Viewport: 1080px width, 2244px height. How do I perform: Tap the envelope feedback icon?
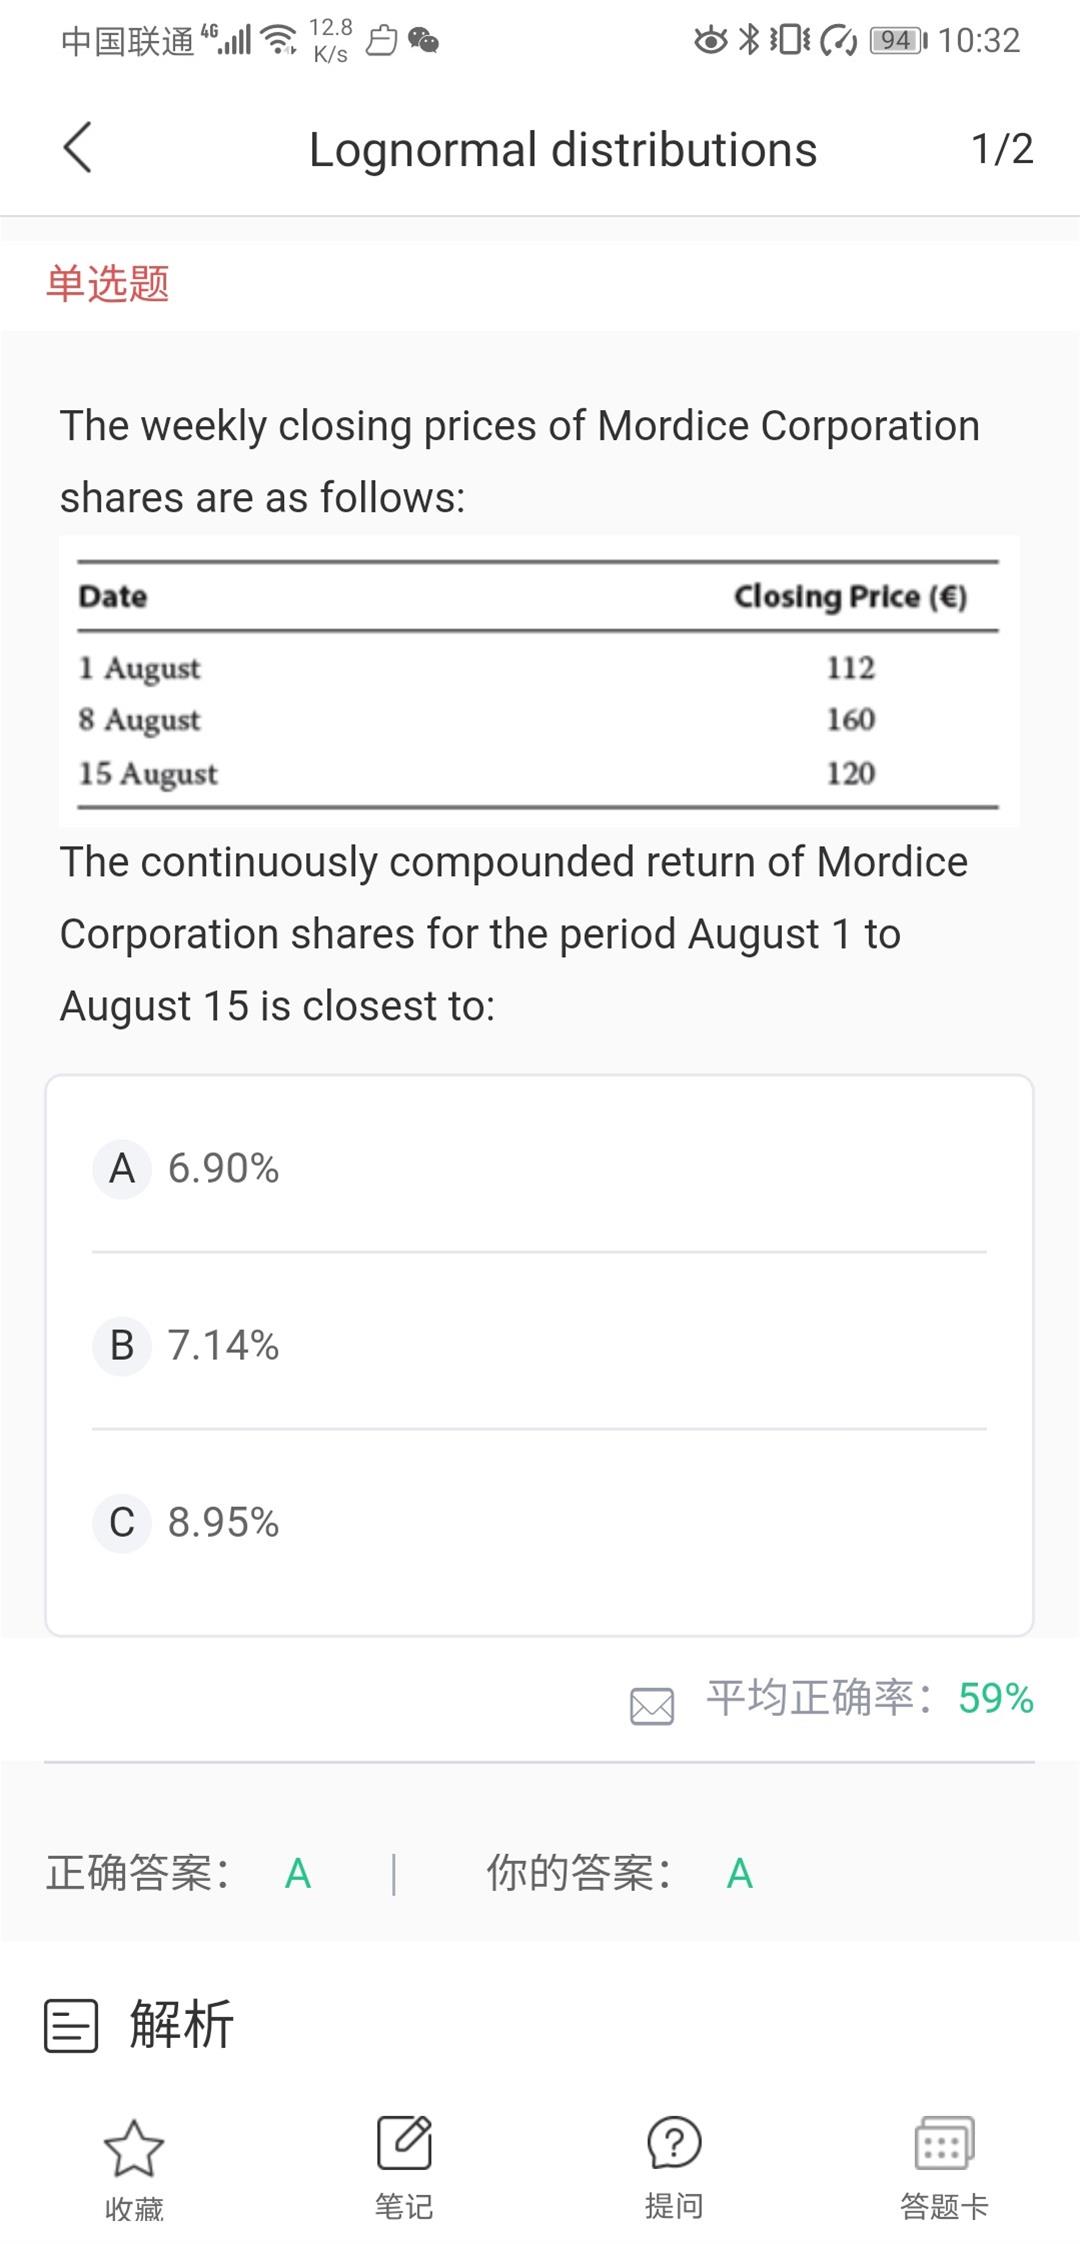click(x=652, y=1705)
